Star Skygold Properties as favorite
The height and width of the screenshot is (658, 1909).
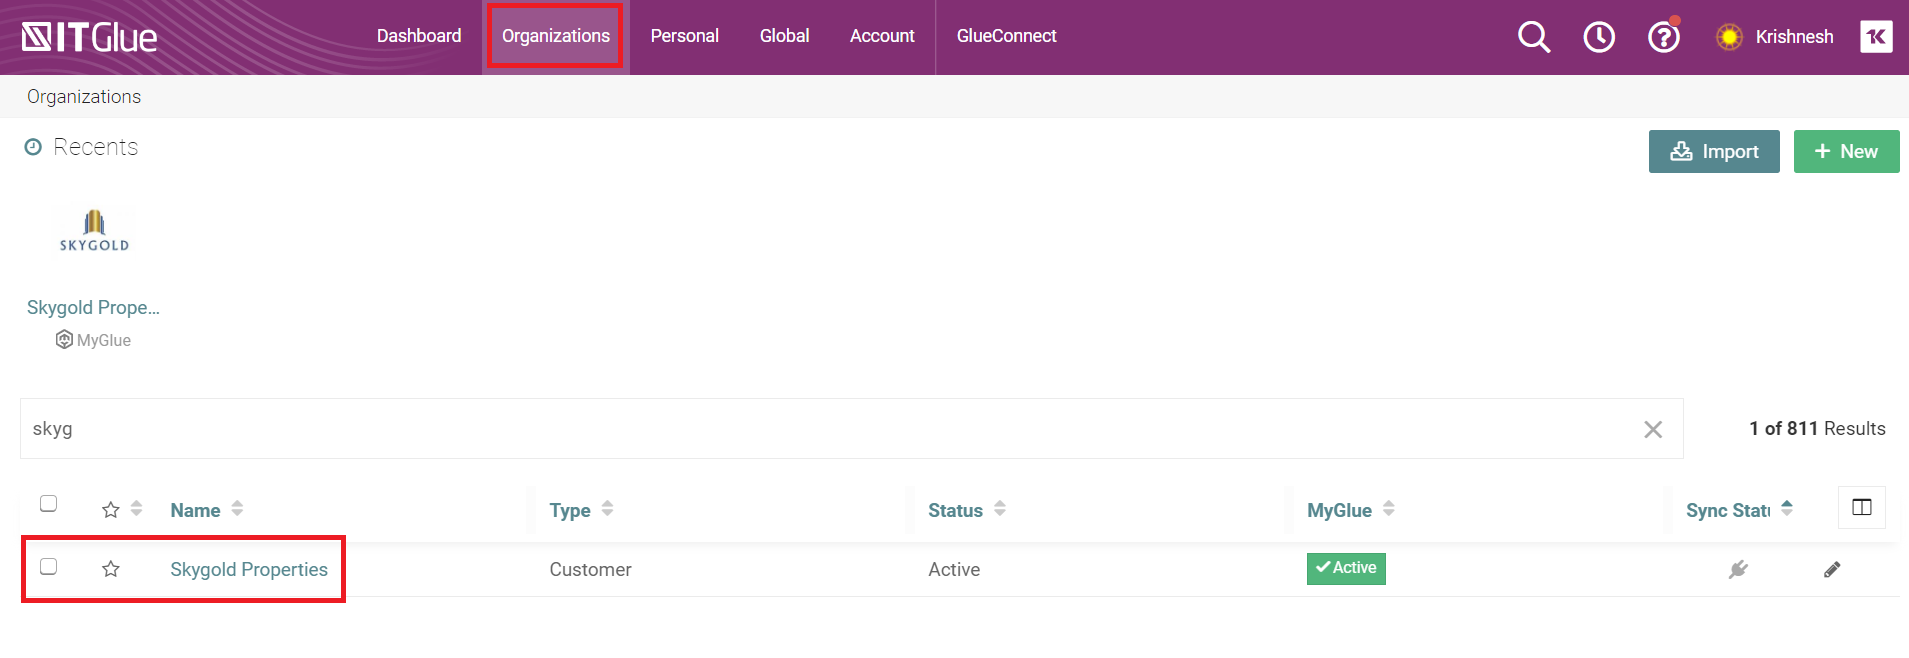click(x=111, y=569)
